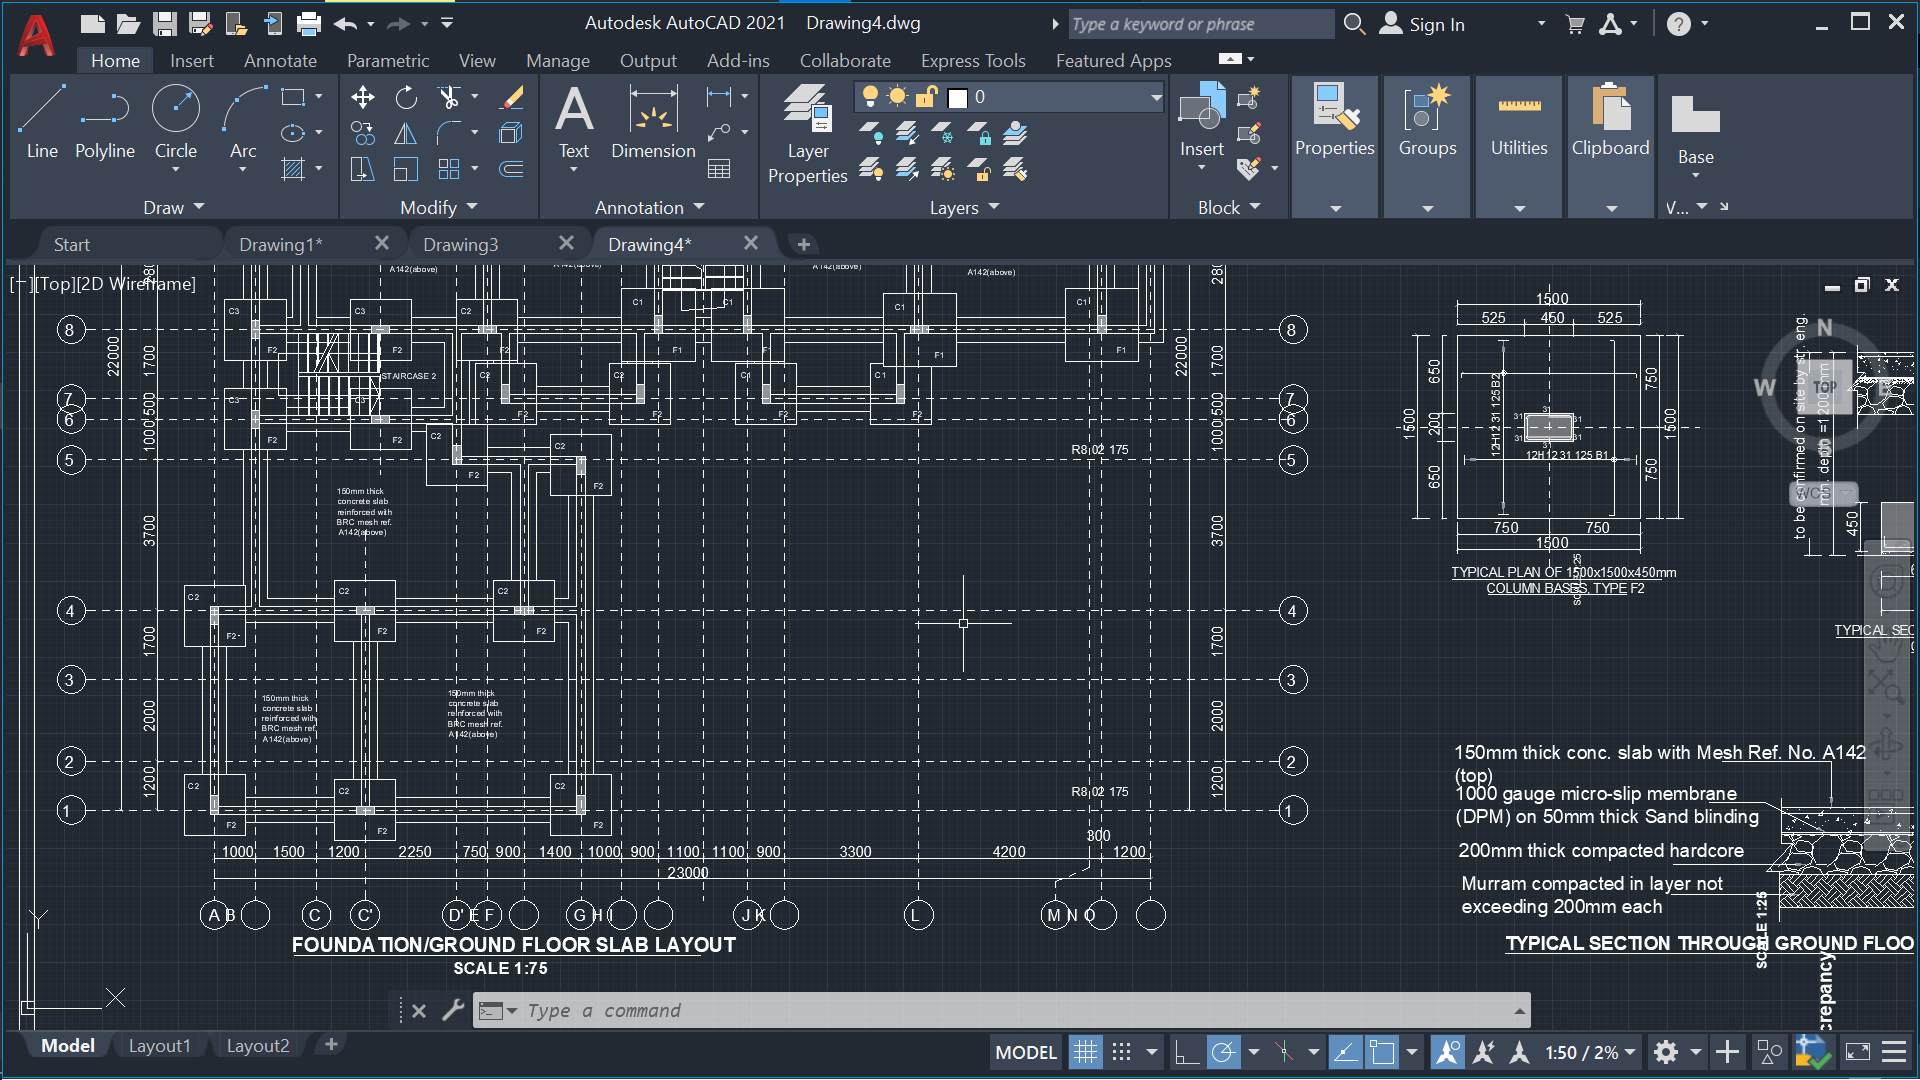Switch to Layout1 at the bottom

160,1045
